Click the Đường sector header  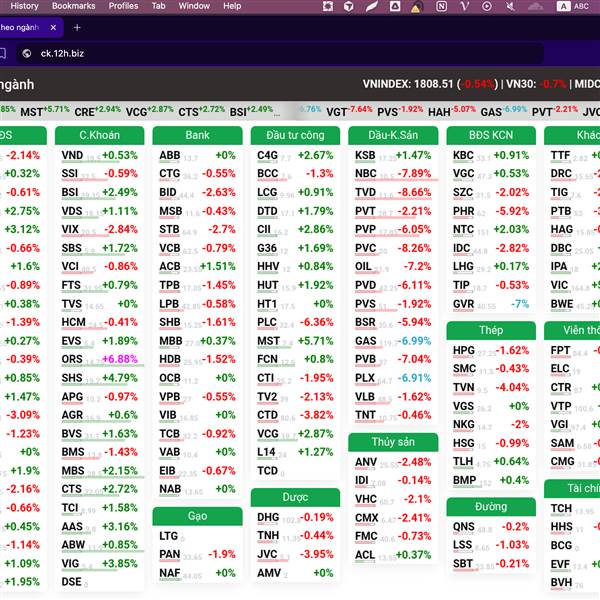click(491, 507)
